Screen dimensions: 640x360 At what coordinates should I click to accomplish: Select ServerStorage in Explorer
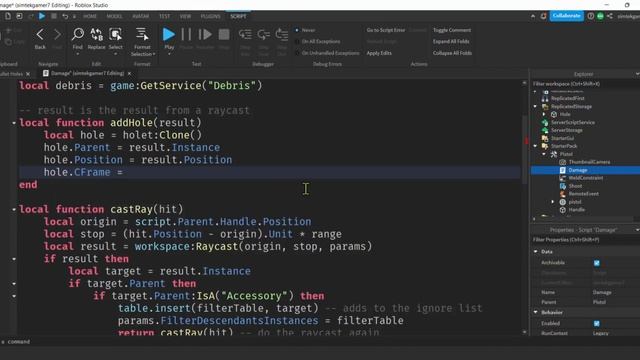click(x=567, y=130)
